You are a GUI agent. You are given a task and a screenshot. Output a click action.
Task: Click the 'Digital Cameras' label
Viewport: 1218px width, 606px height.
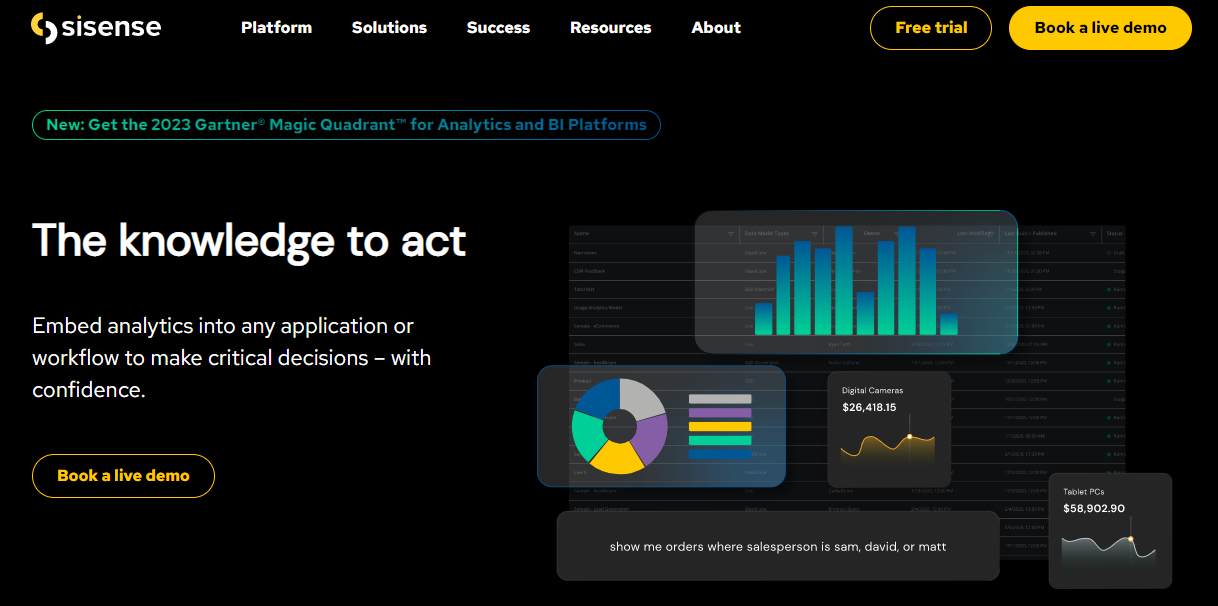872,390
